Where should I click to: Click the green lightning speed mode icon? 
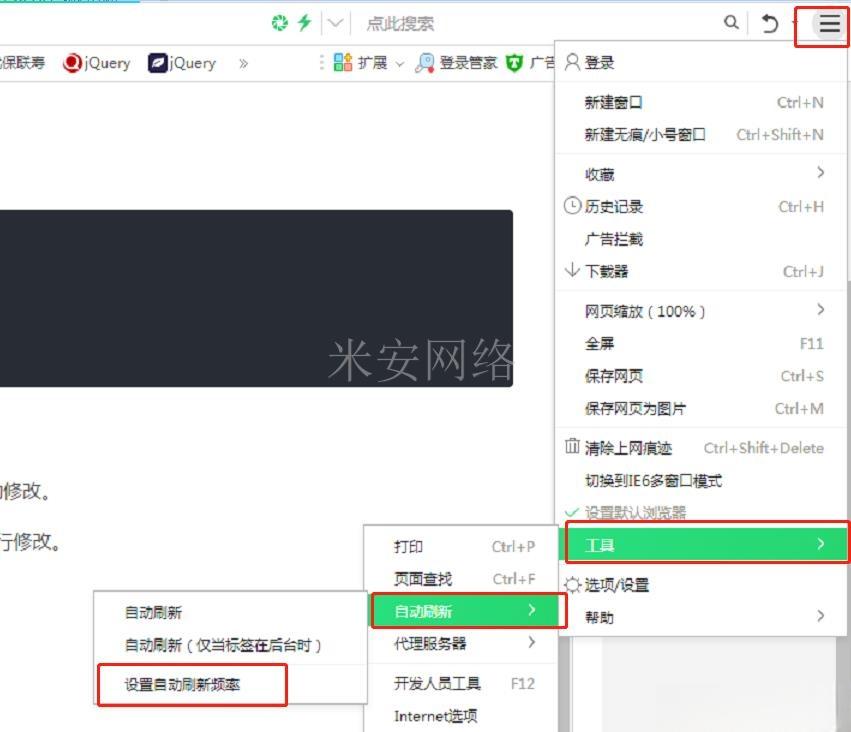coord(305,23)
